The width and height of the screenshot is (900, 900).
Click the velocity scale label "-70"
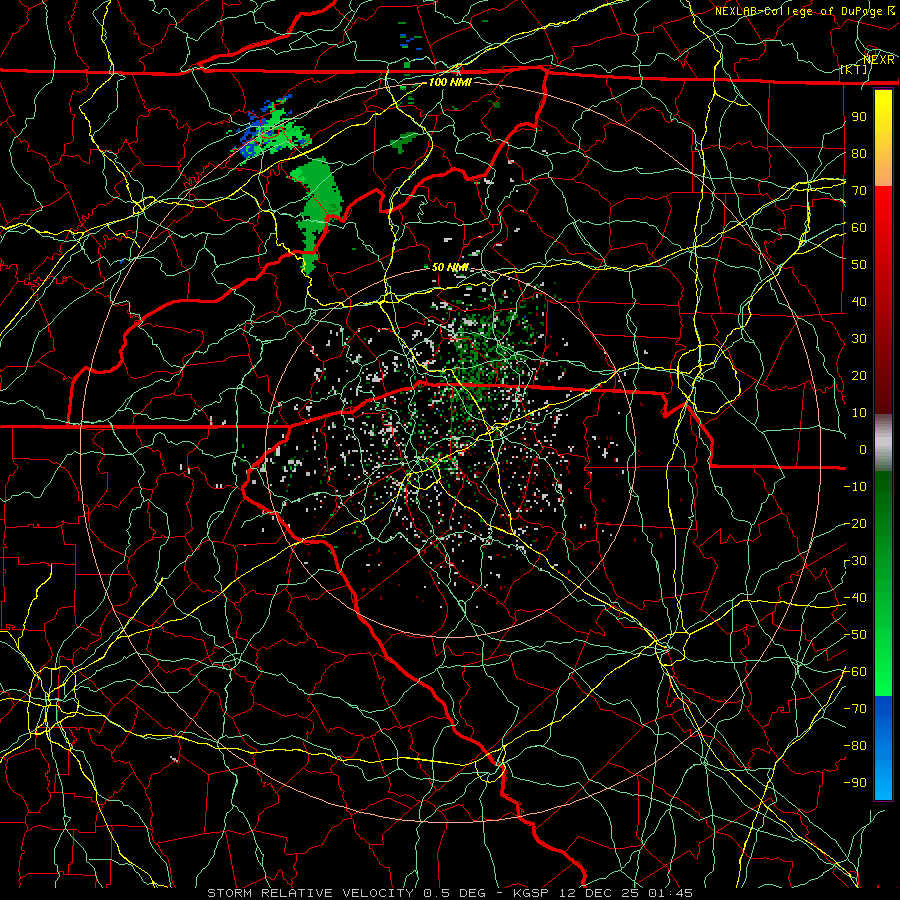(x=855, y=709)
